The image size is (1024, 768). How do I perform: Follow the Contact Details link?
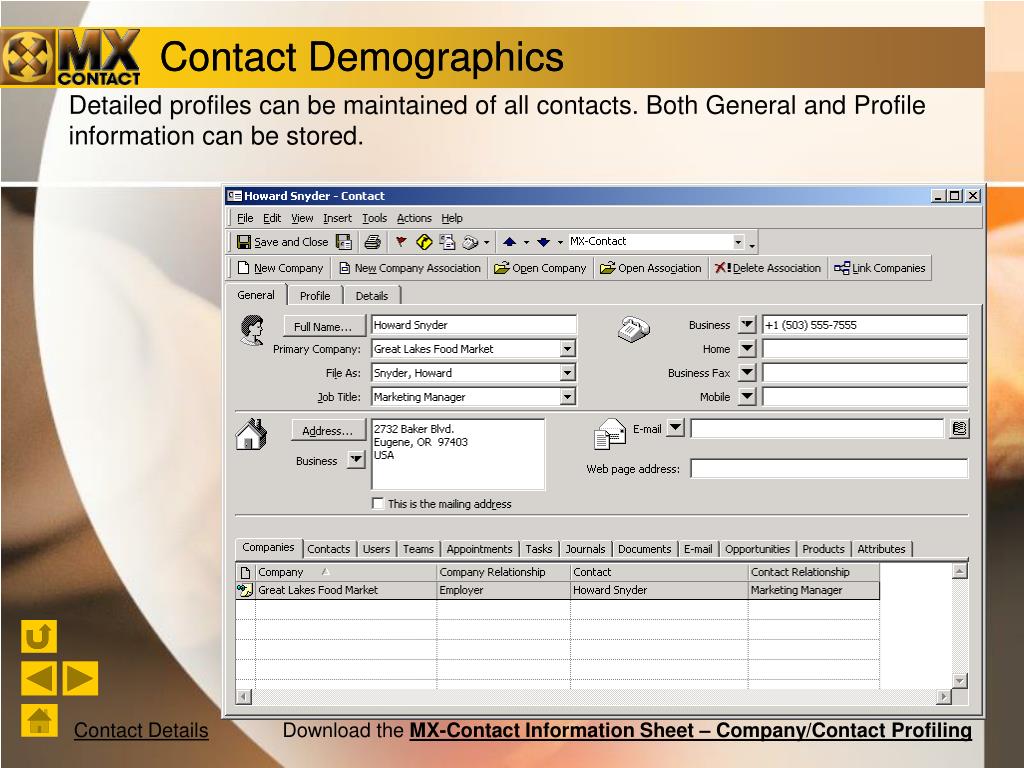tap(141, 730)
